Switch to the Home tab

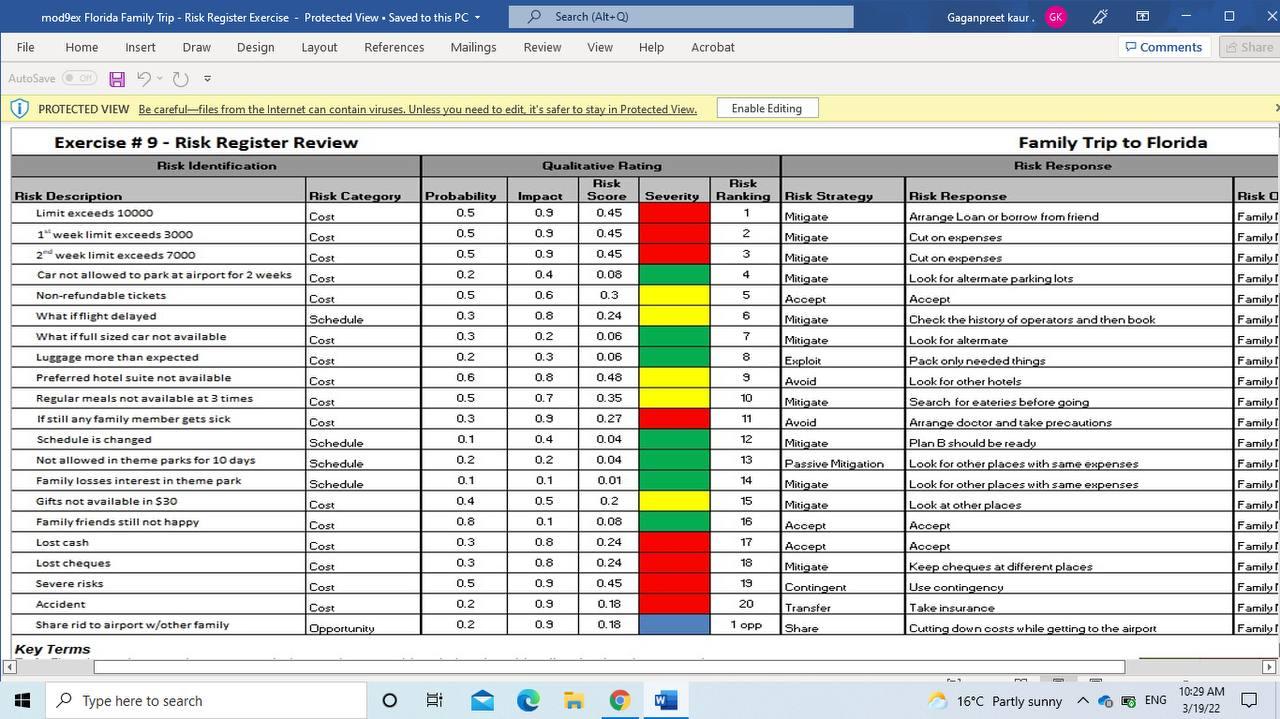click(x=82, y=47)
